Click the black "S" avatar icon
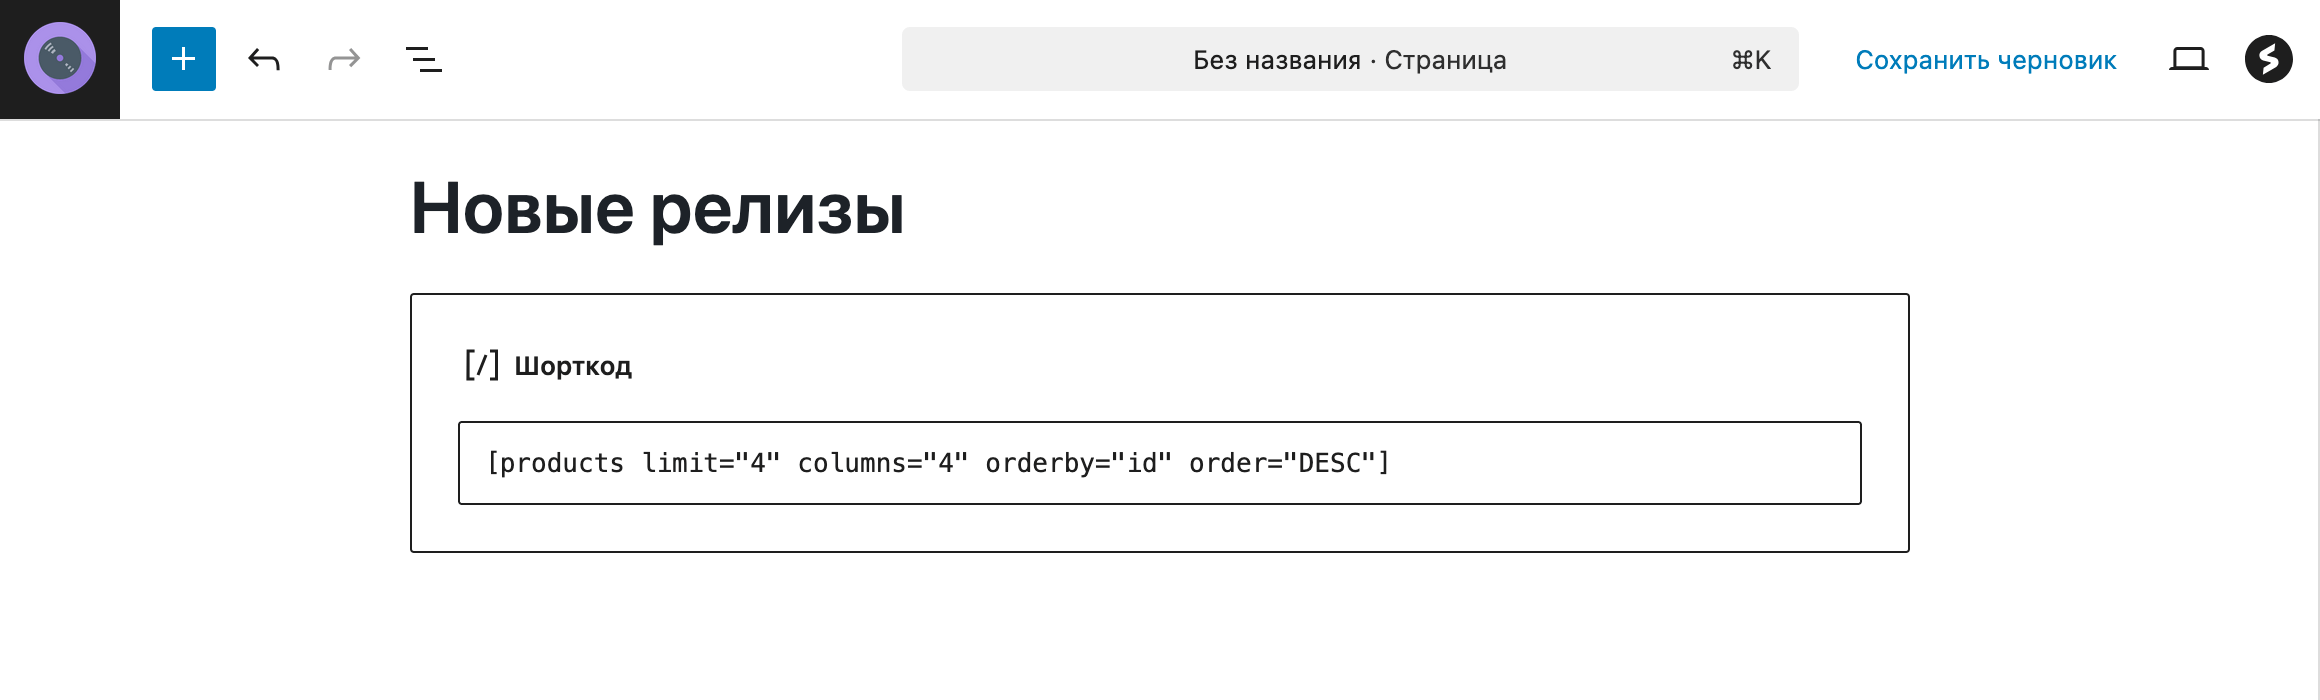 (2270, 59)
